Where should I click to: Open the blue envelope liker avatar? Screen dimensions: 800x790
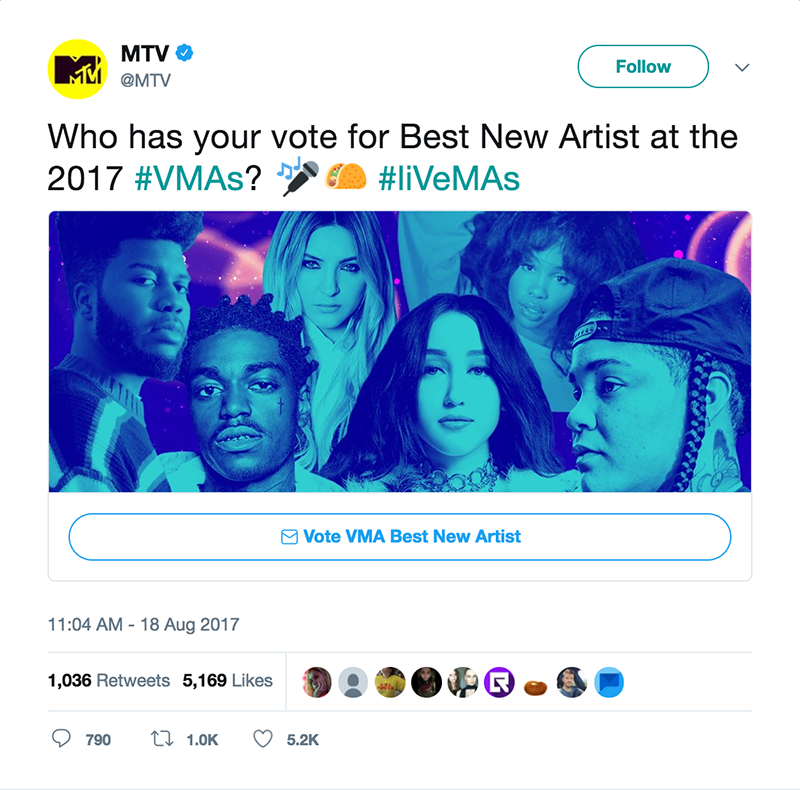[609, 682]
